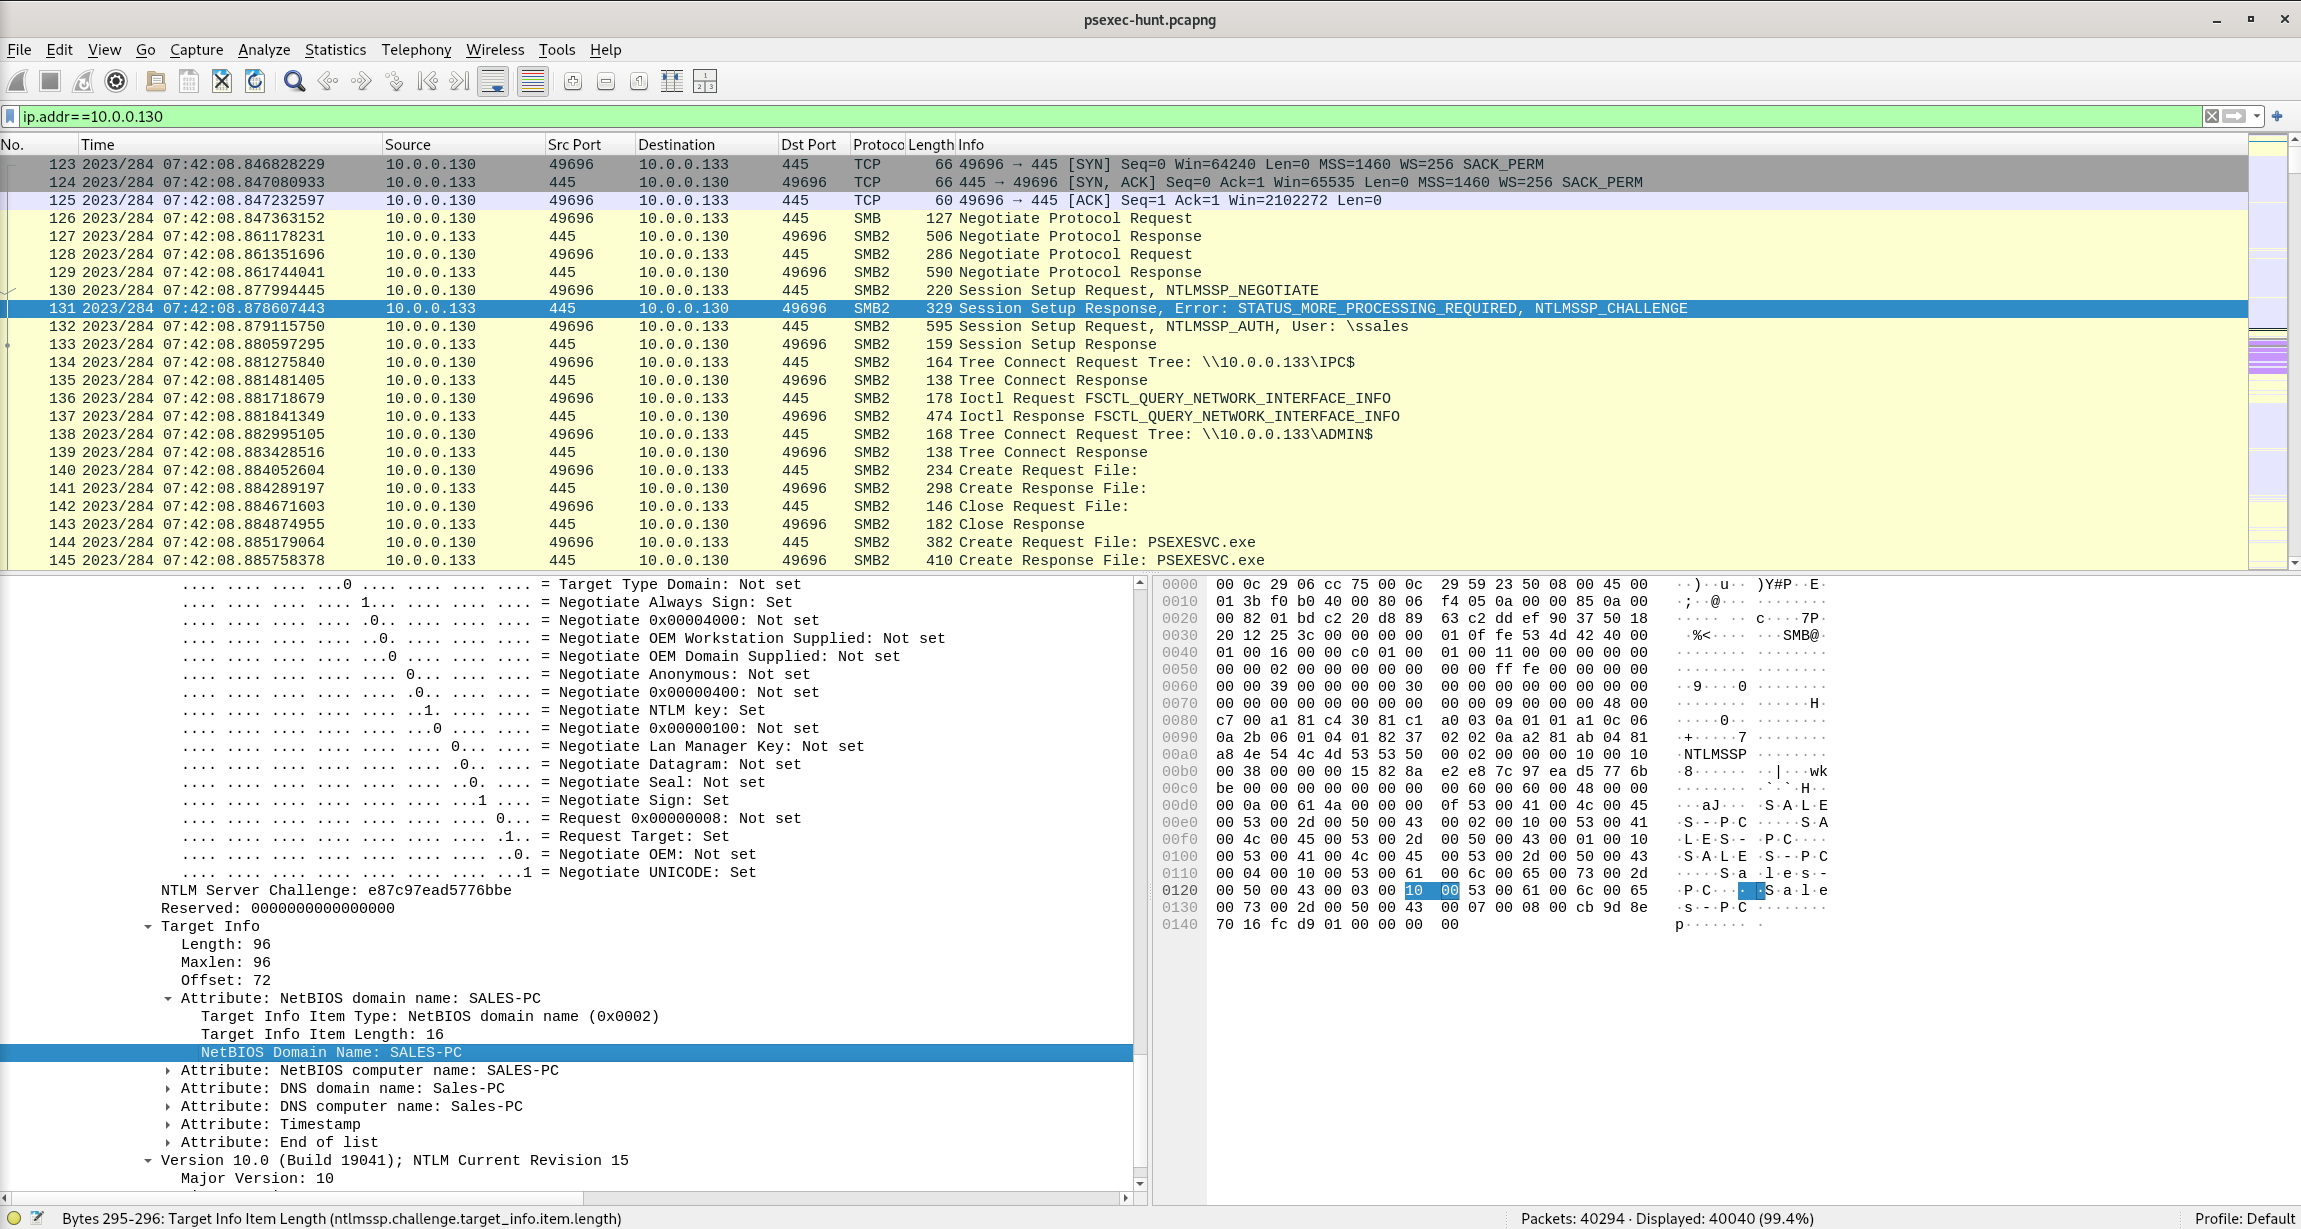This screenshot has width=2301, height=1229.
Task: Sort by Info column header
Action: [1601, 145]
